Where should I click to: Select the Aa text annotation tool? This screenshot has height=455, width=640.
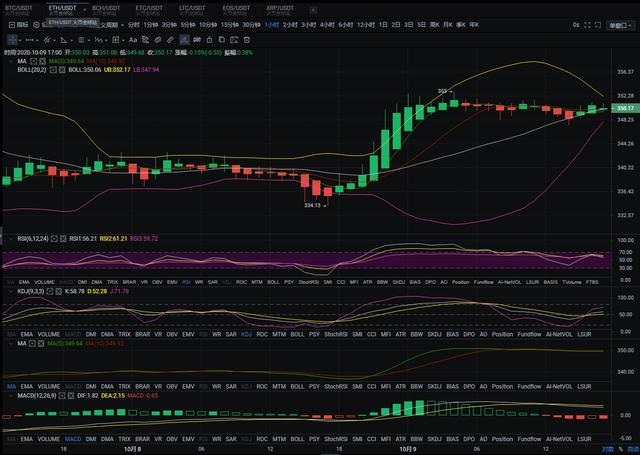tap(133, 40)
